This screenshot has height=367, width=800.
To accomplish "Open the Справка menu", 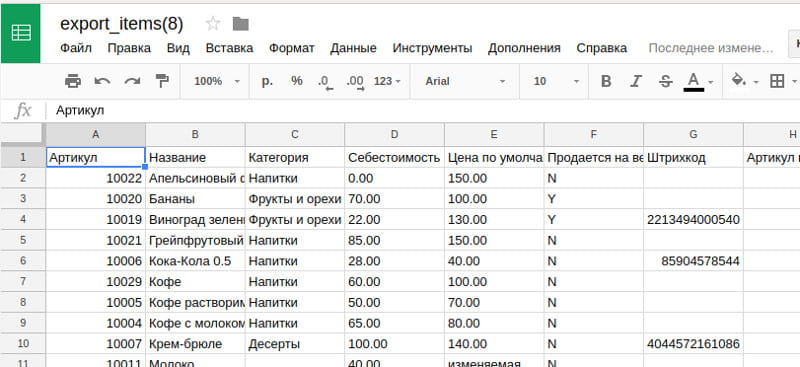I will [602, 48].
